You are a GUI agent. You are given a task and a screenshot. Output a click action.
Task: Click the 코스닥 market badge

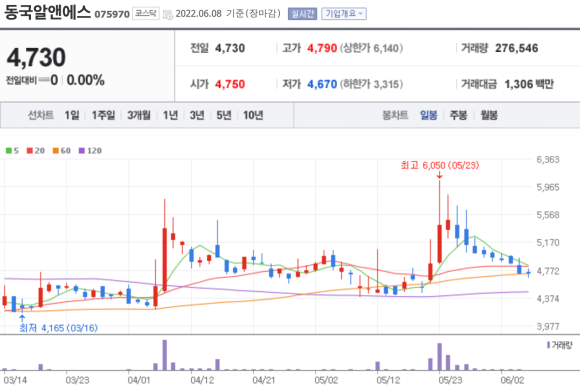tap(146, 13)
